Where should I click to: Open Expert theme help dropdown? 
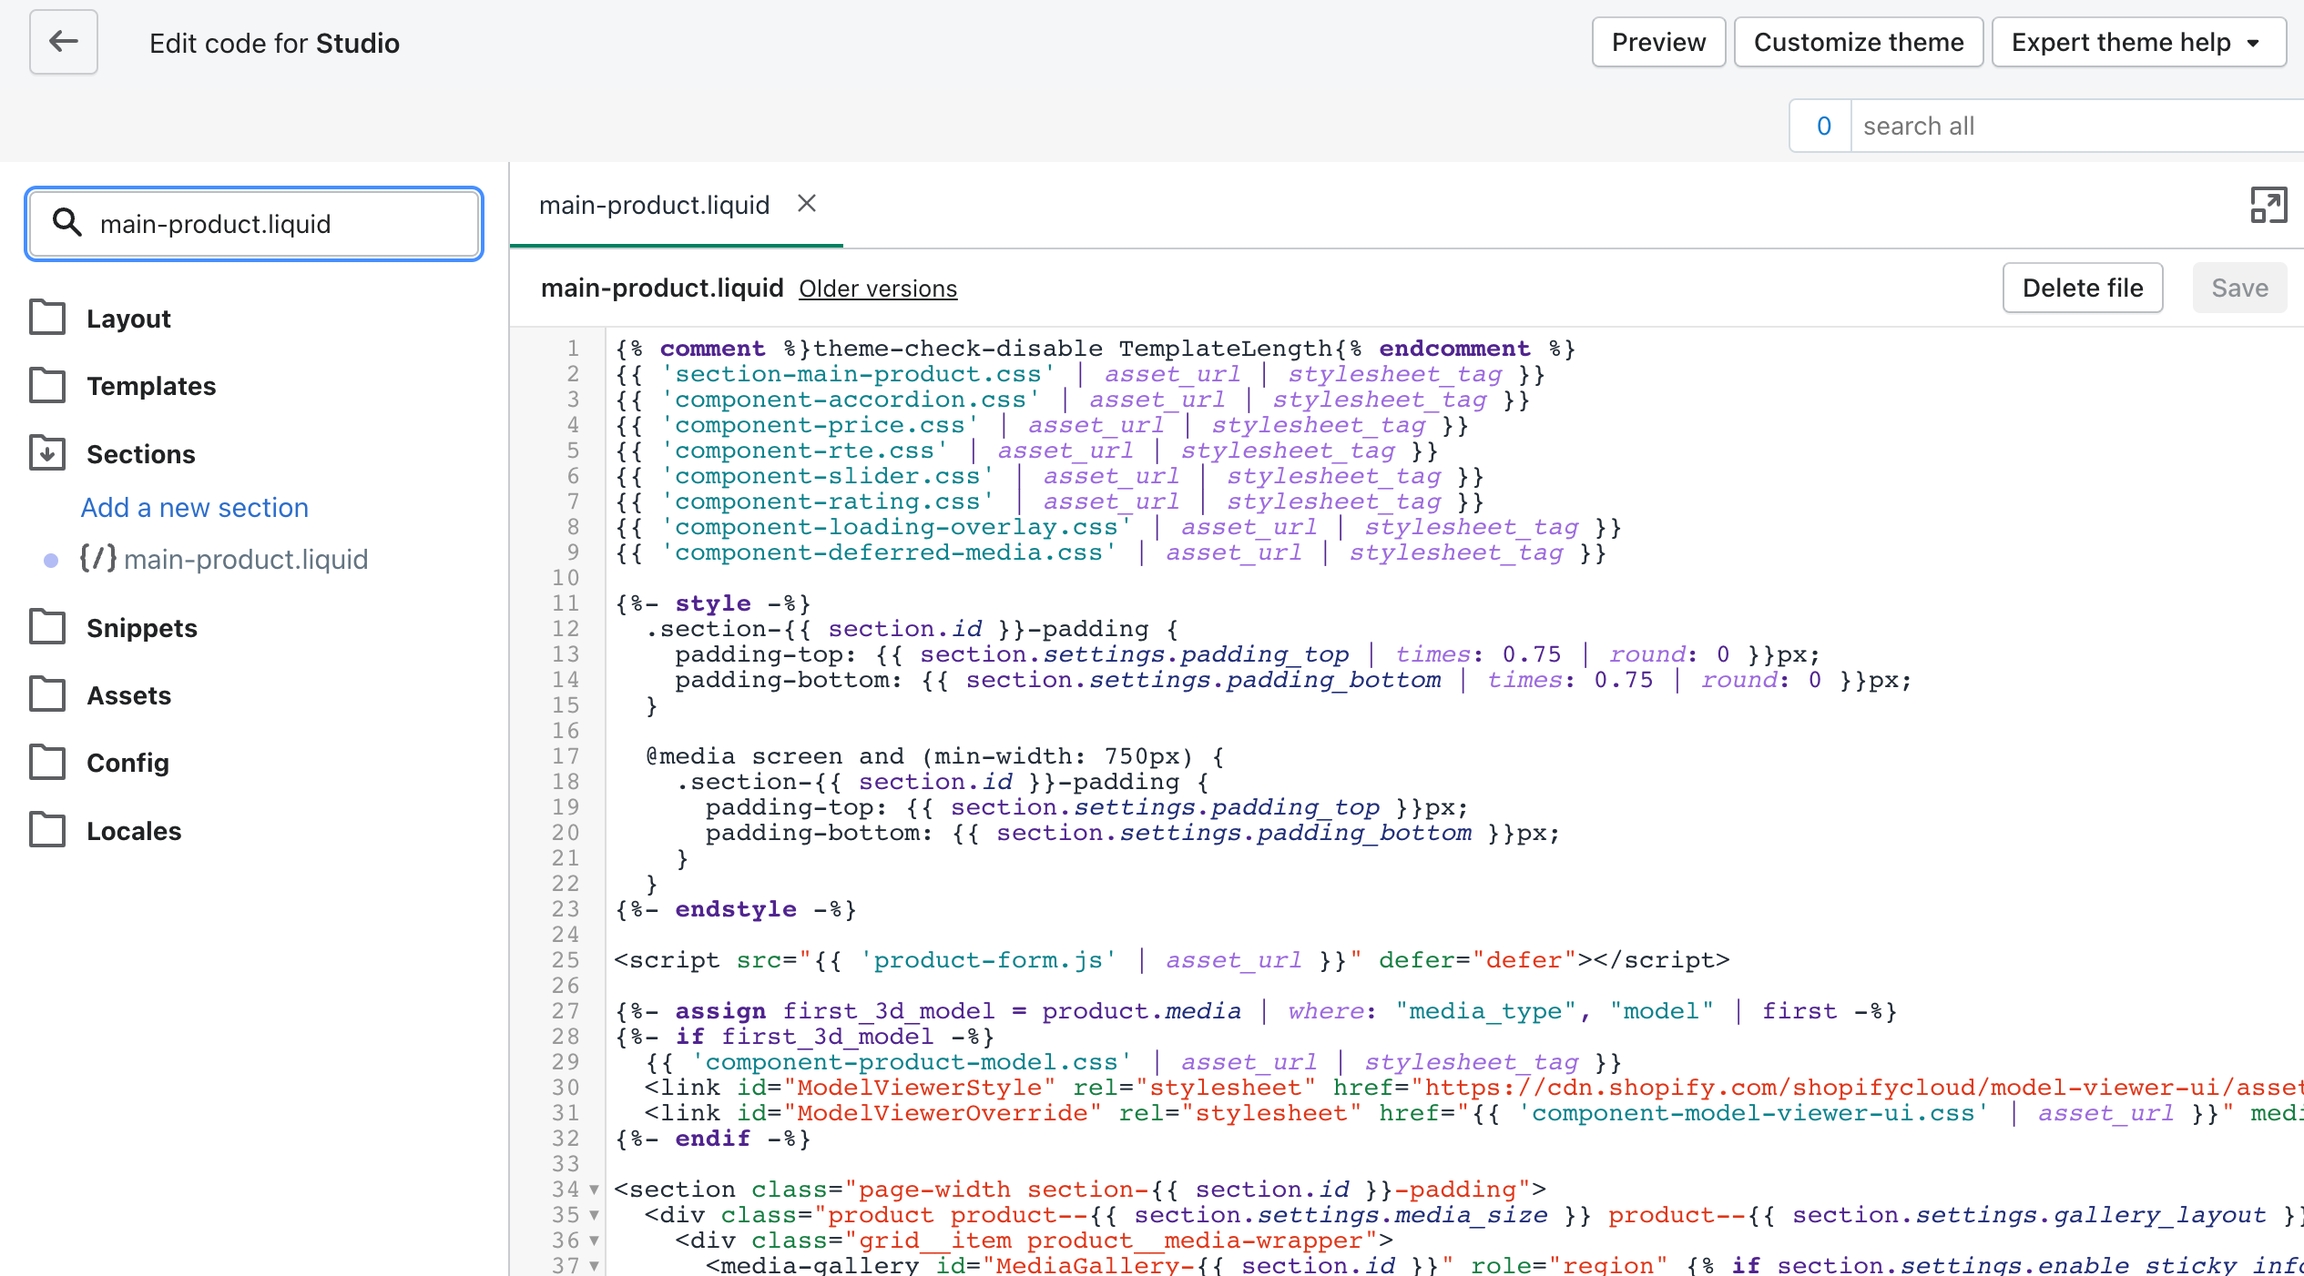(2137, 42)
